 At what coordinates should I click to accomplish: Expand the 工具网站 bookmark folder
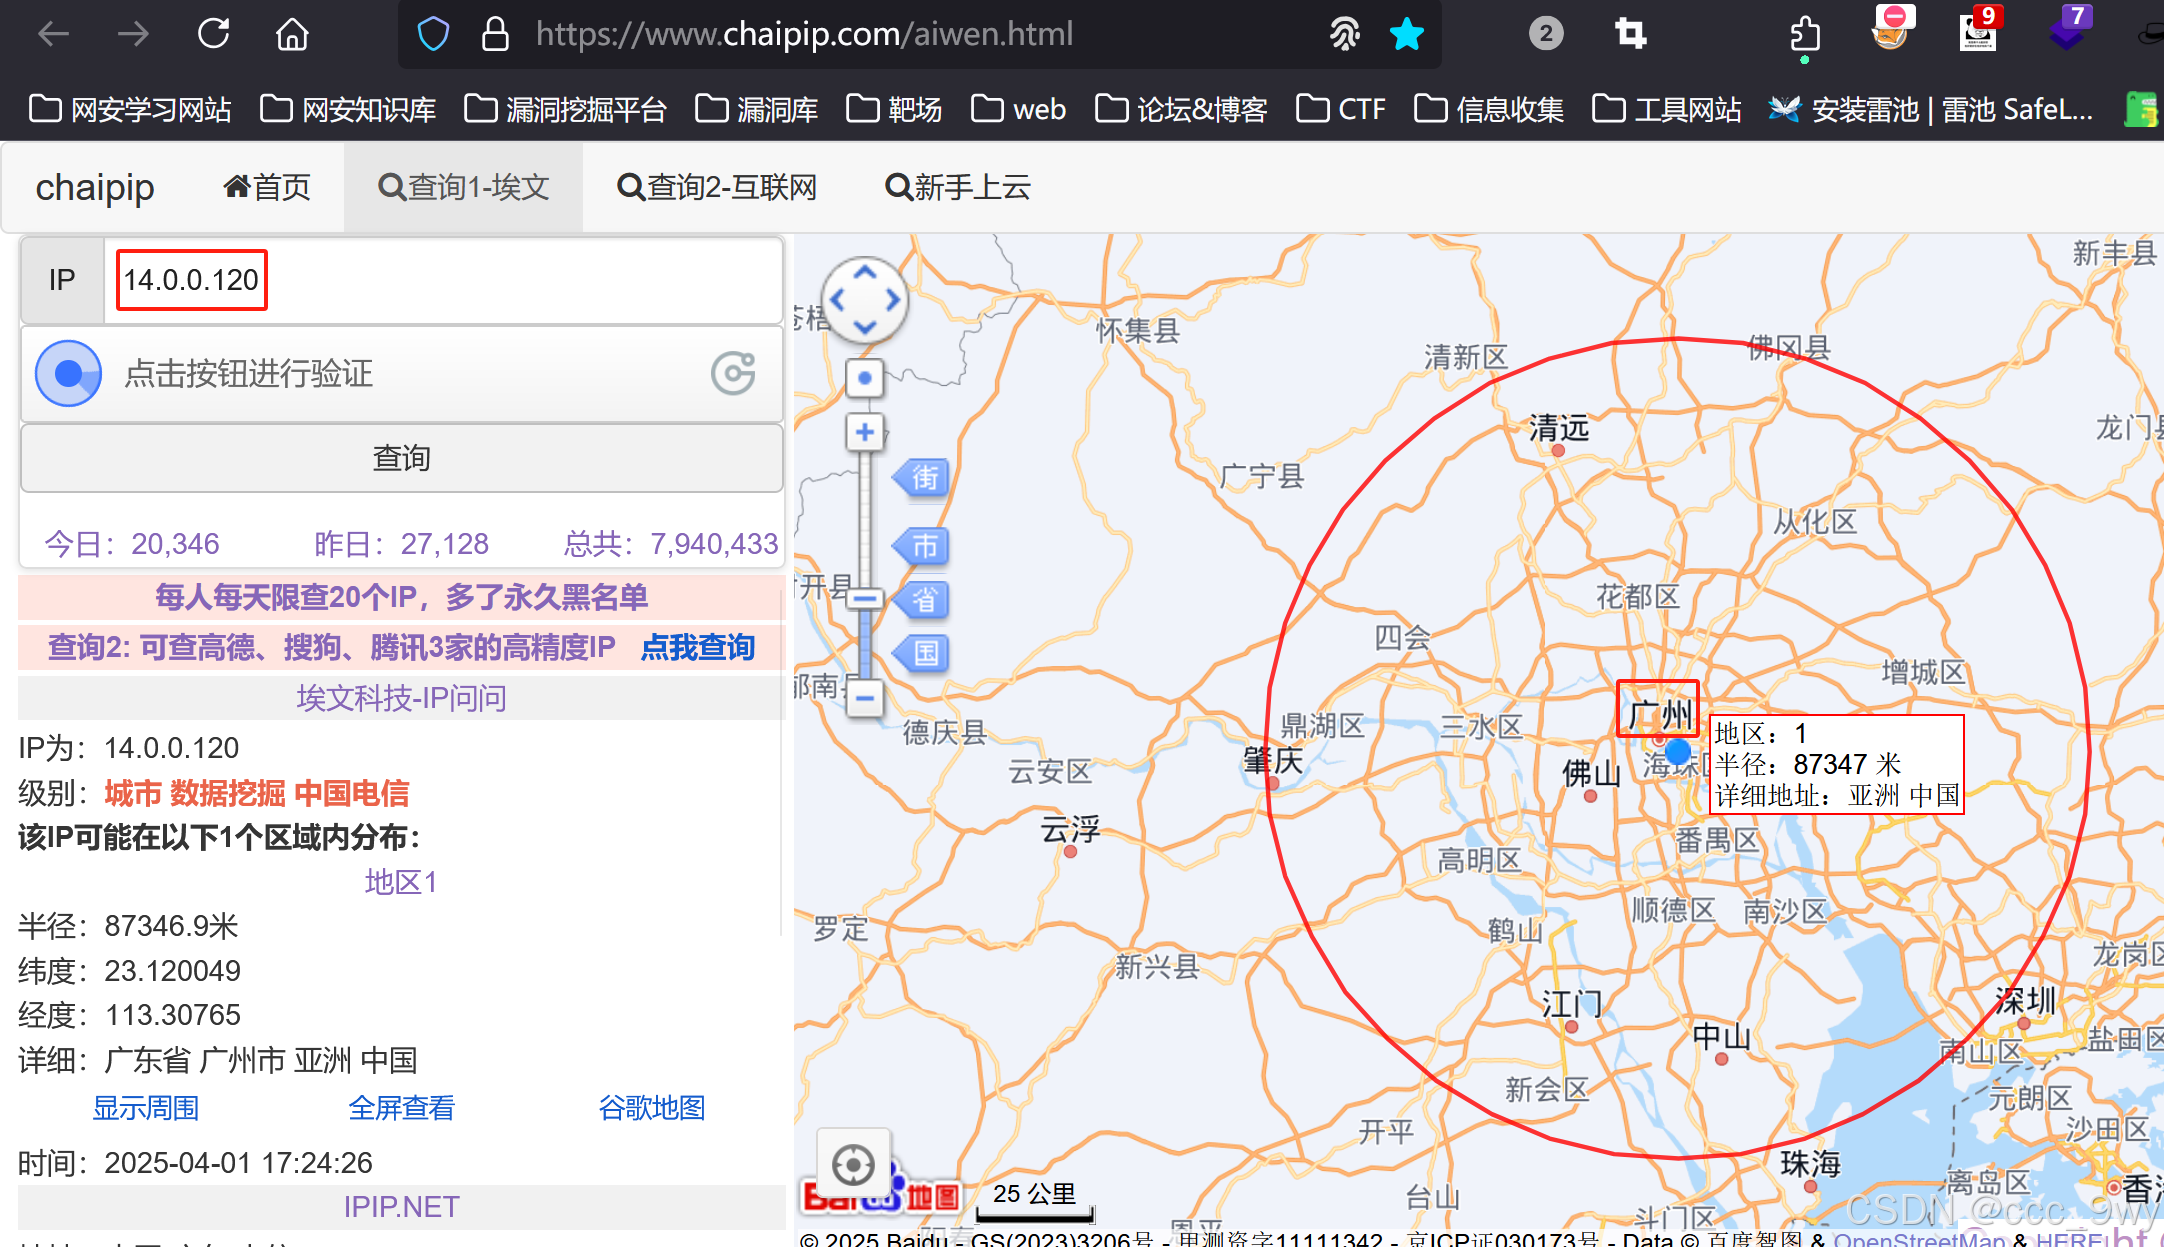[1667, 109]
